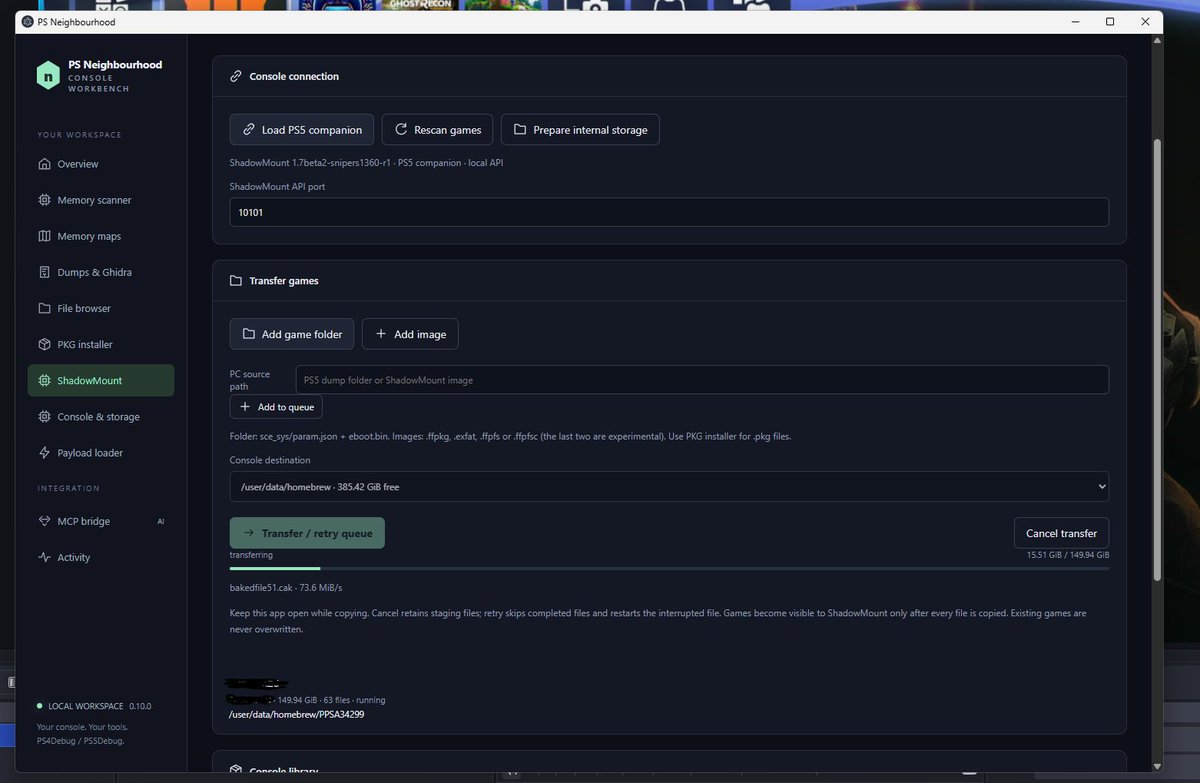Image resolution: width=1200 pixels, height=783 pixels.
Task: Cancel the running transfer
Action: (1061, 533)
